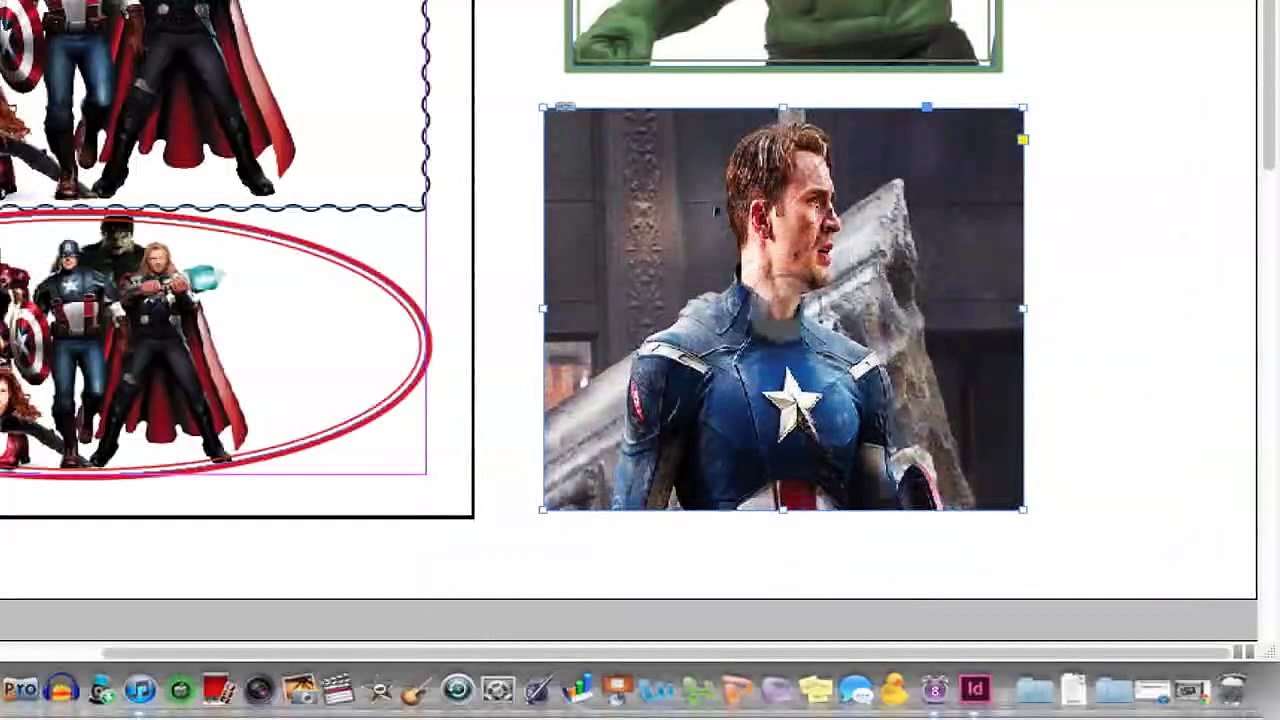
Task: Open the document stack in dock
Action: pyautogui.click(x=1073, y=689)
